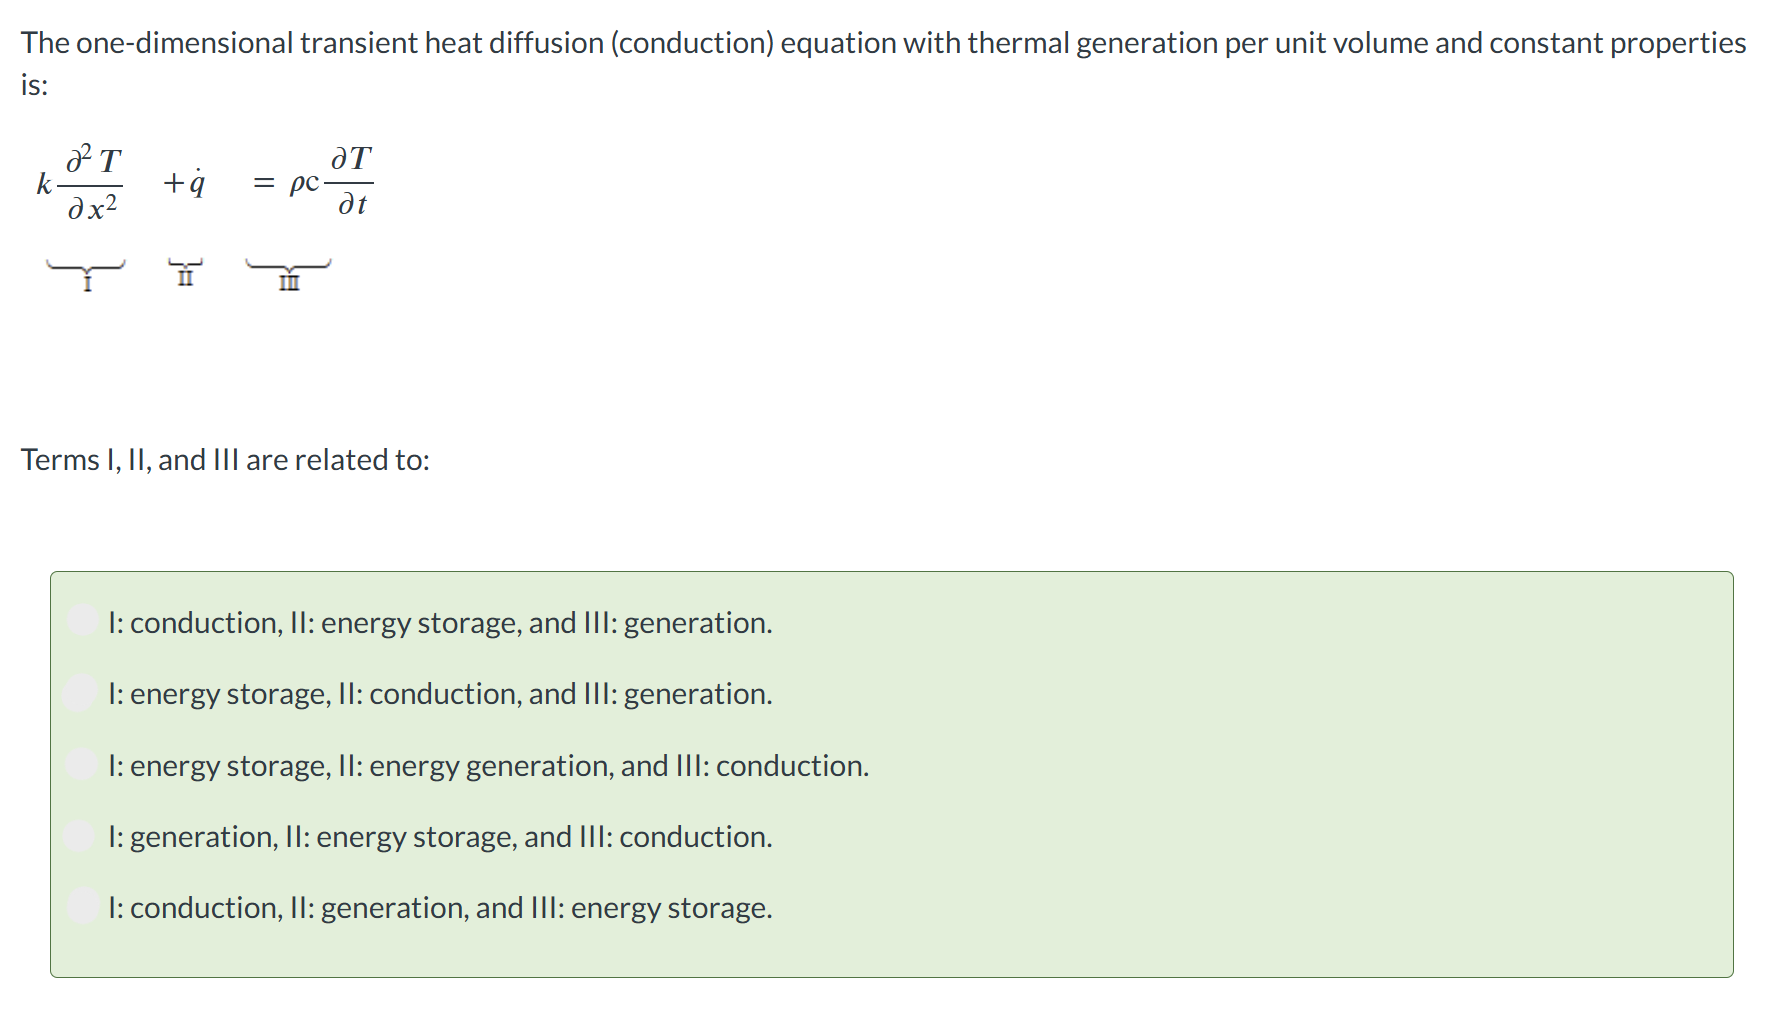Image resolution: width=1774 pixels, height=1014 pixels.
Task: Choose radio: energy storage, energy generation, conduction
Action: click(82, 764)
